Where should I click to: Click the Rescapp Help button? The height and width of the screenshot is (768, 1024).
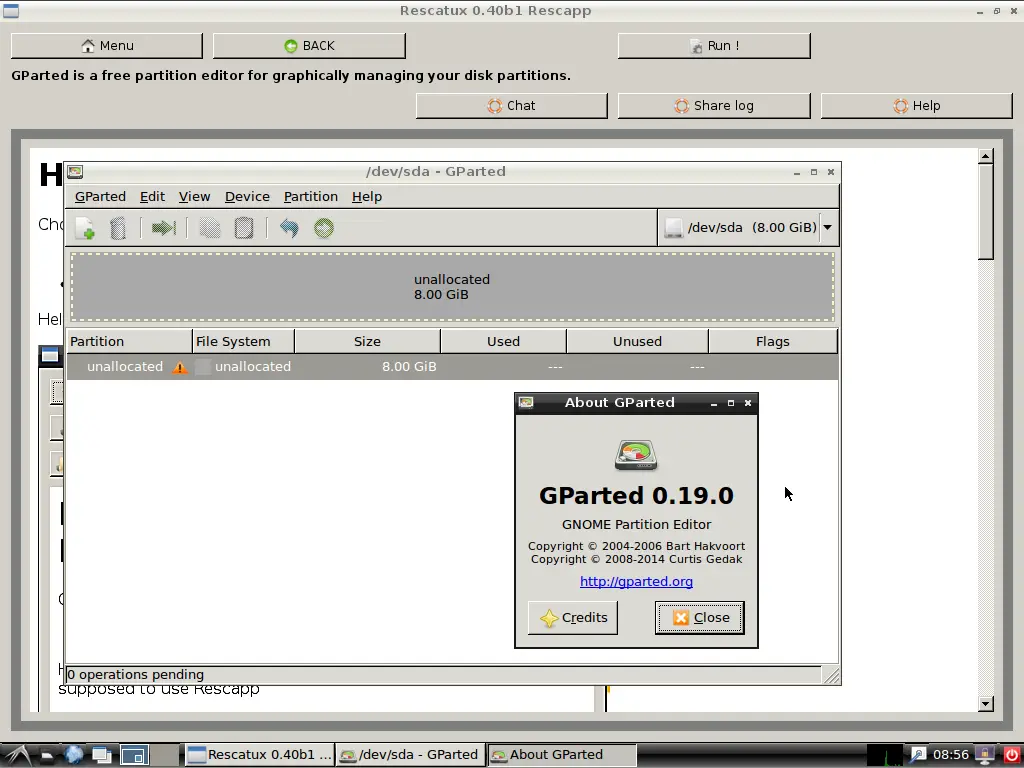click(x=916, y=106)
